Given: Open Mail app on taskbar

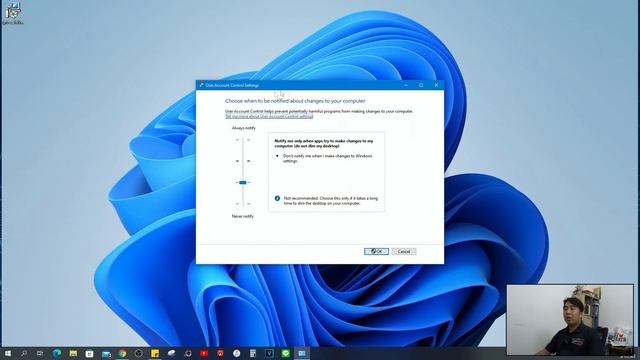Looking at the screenshot, I should (106, 353).
